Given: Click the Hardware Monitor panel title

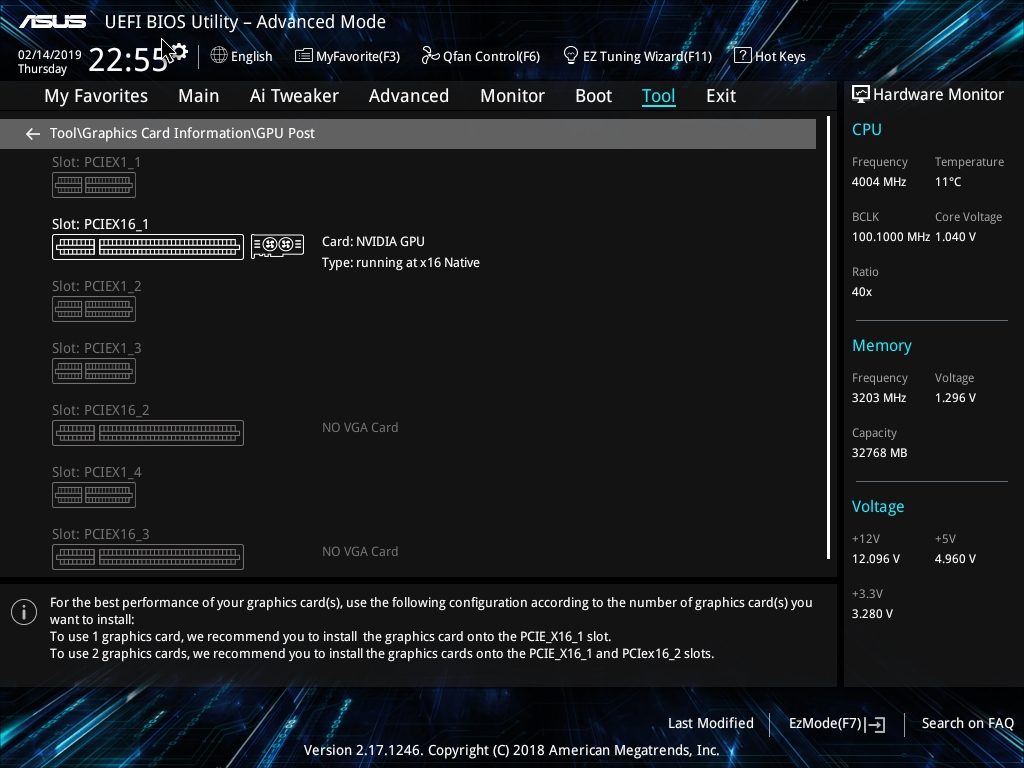Looking at the screenshot, I should point(938,95).
